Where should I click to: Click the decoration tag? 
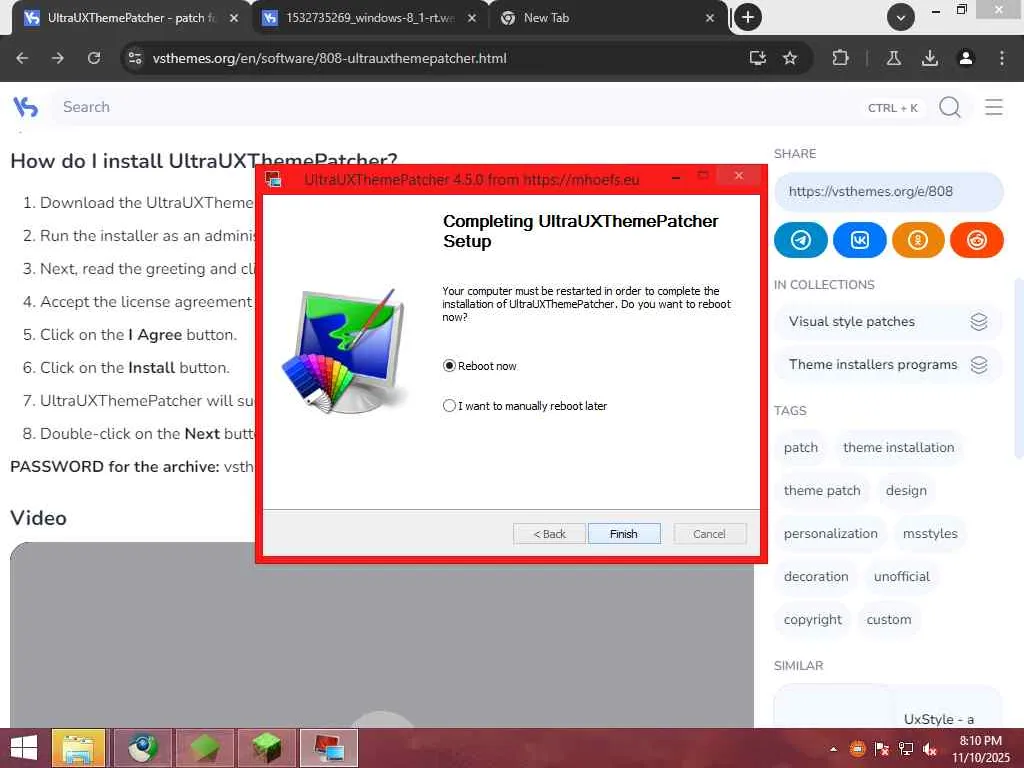pyautogui.click(x=816, y=577)
